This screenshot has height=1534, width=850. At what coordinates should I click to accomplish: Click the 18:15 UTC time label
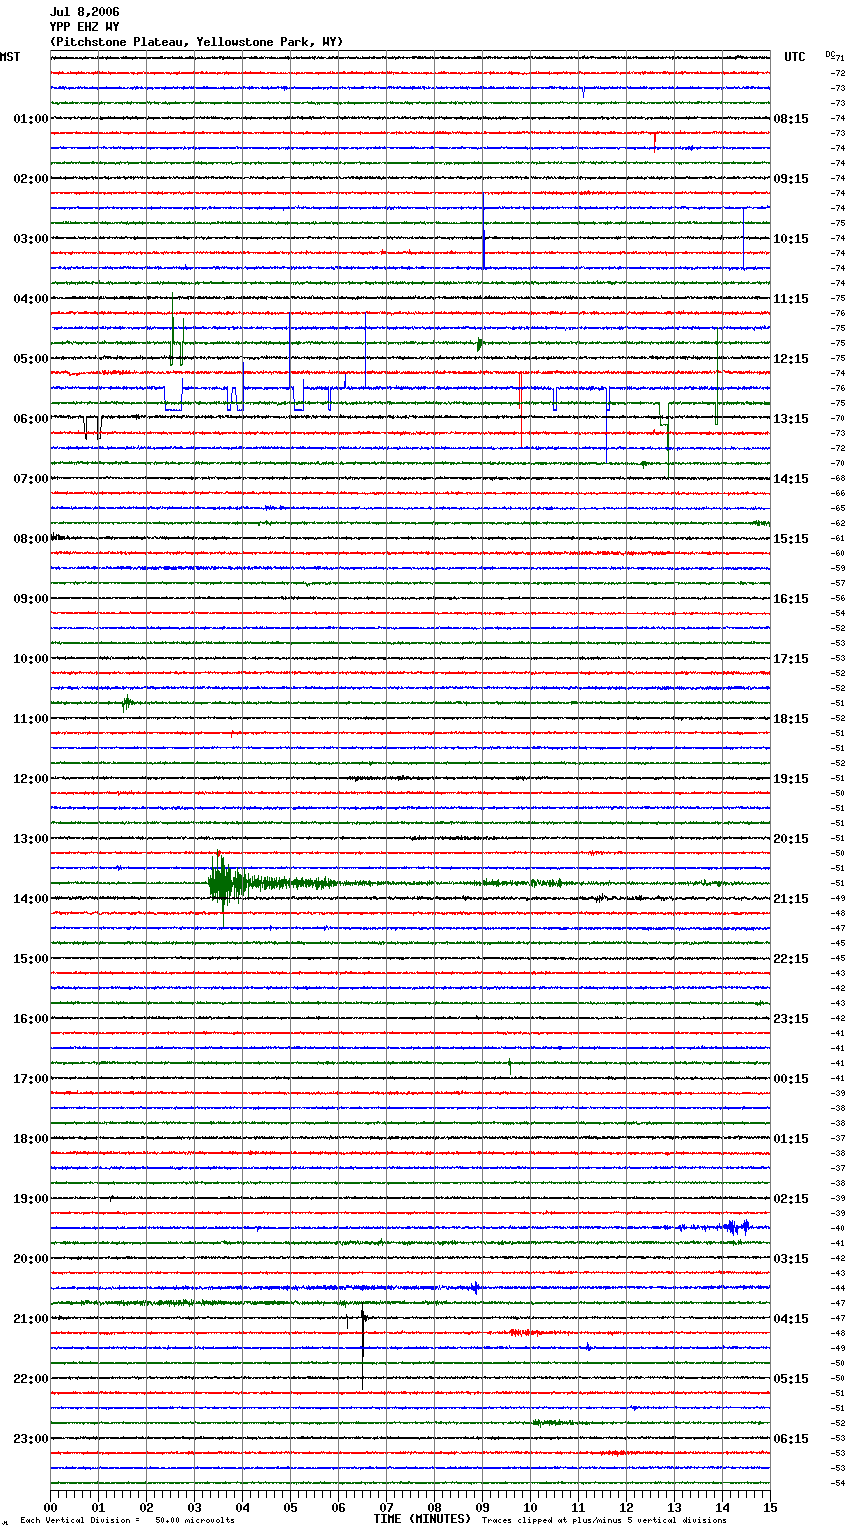pos(791,719)
